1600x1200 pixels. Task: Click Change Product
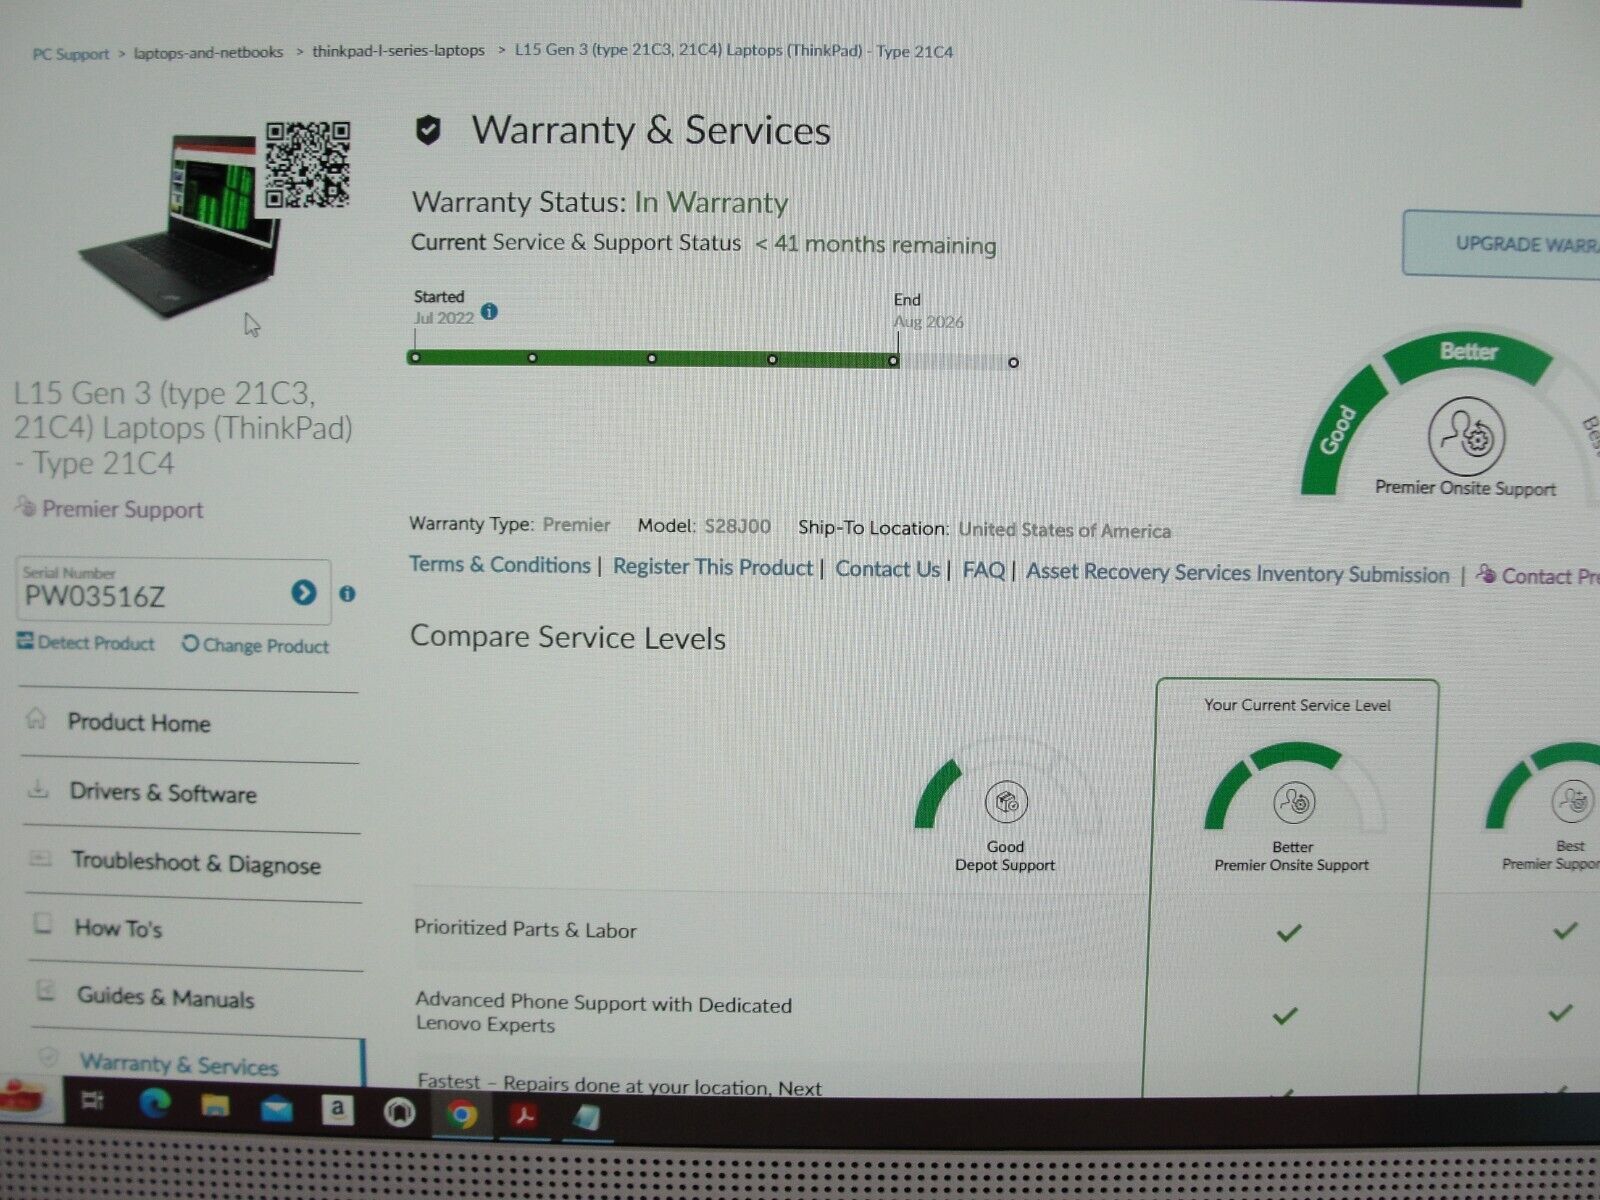click(x=255, y=646)
